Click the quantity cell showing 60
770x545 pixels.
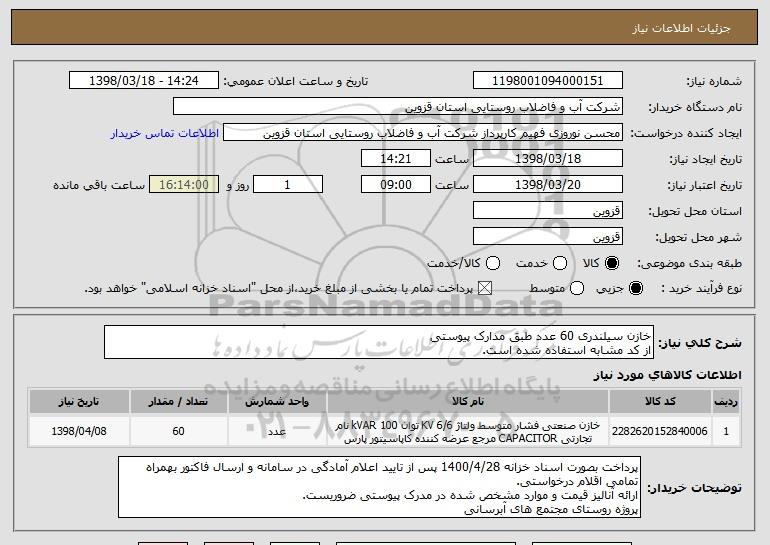click(x=178, y=431)
